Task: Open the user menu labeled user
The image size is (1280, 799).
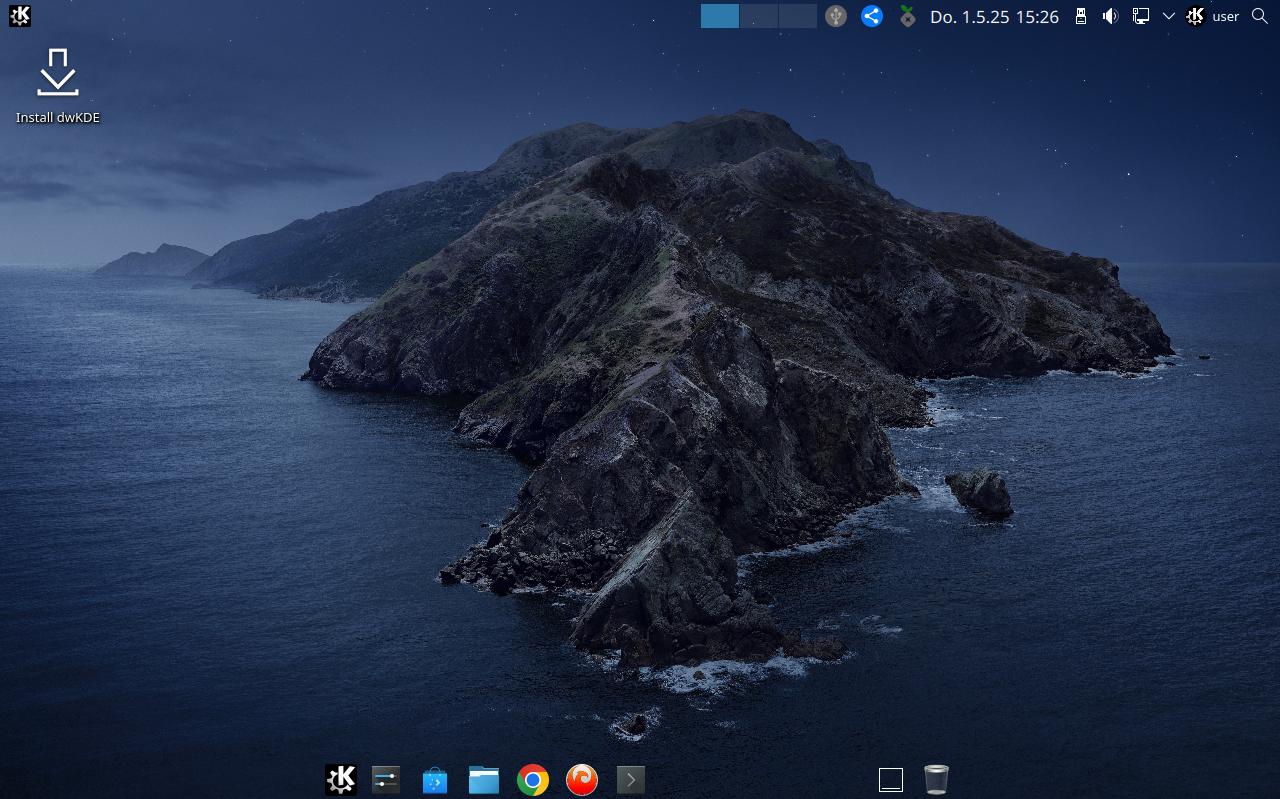Action: [1213, 16]
